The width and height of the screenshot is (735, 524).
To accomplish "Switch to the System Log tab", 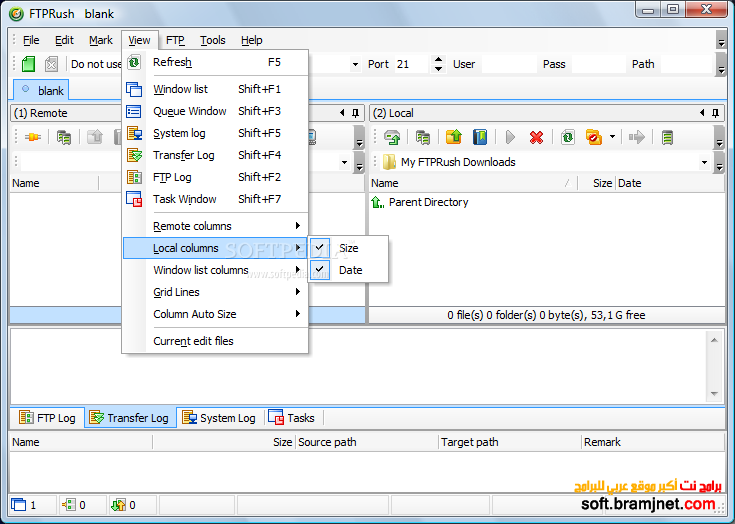I will click(x=219, y=418).
